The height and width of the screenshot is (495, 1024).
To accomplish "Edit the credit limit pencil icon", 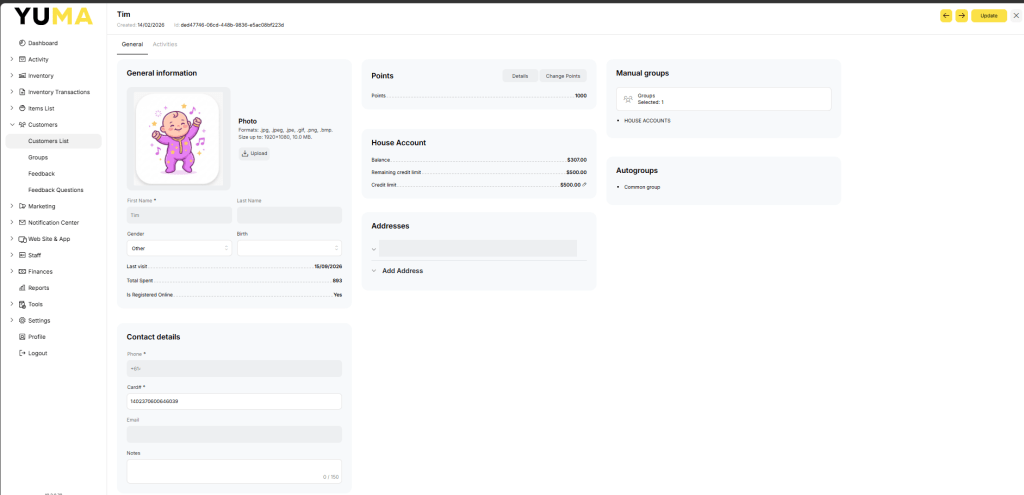I will (584, 185).
